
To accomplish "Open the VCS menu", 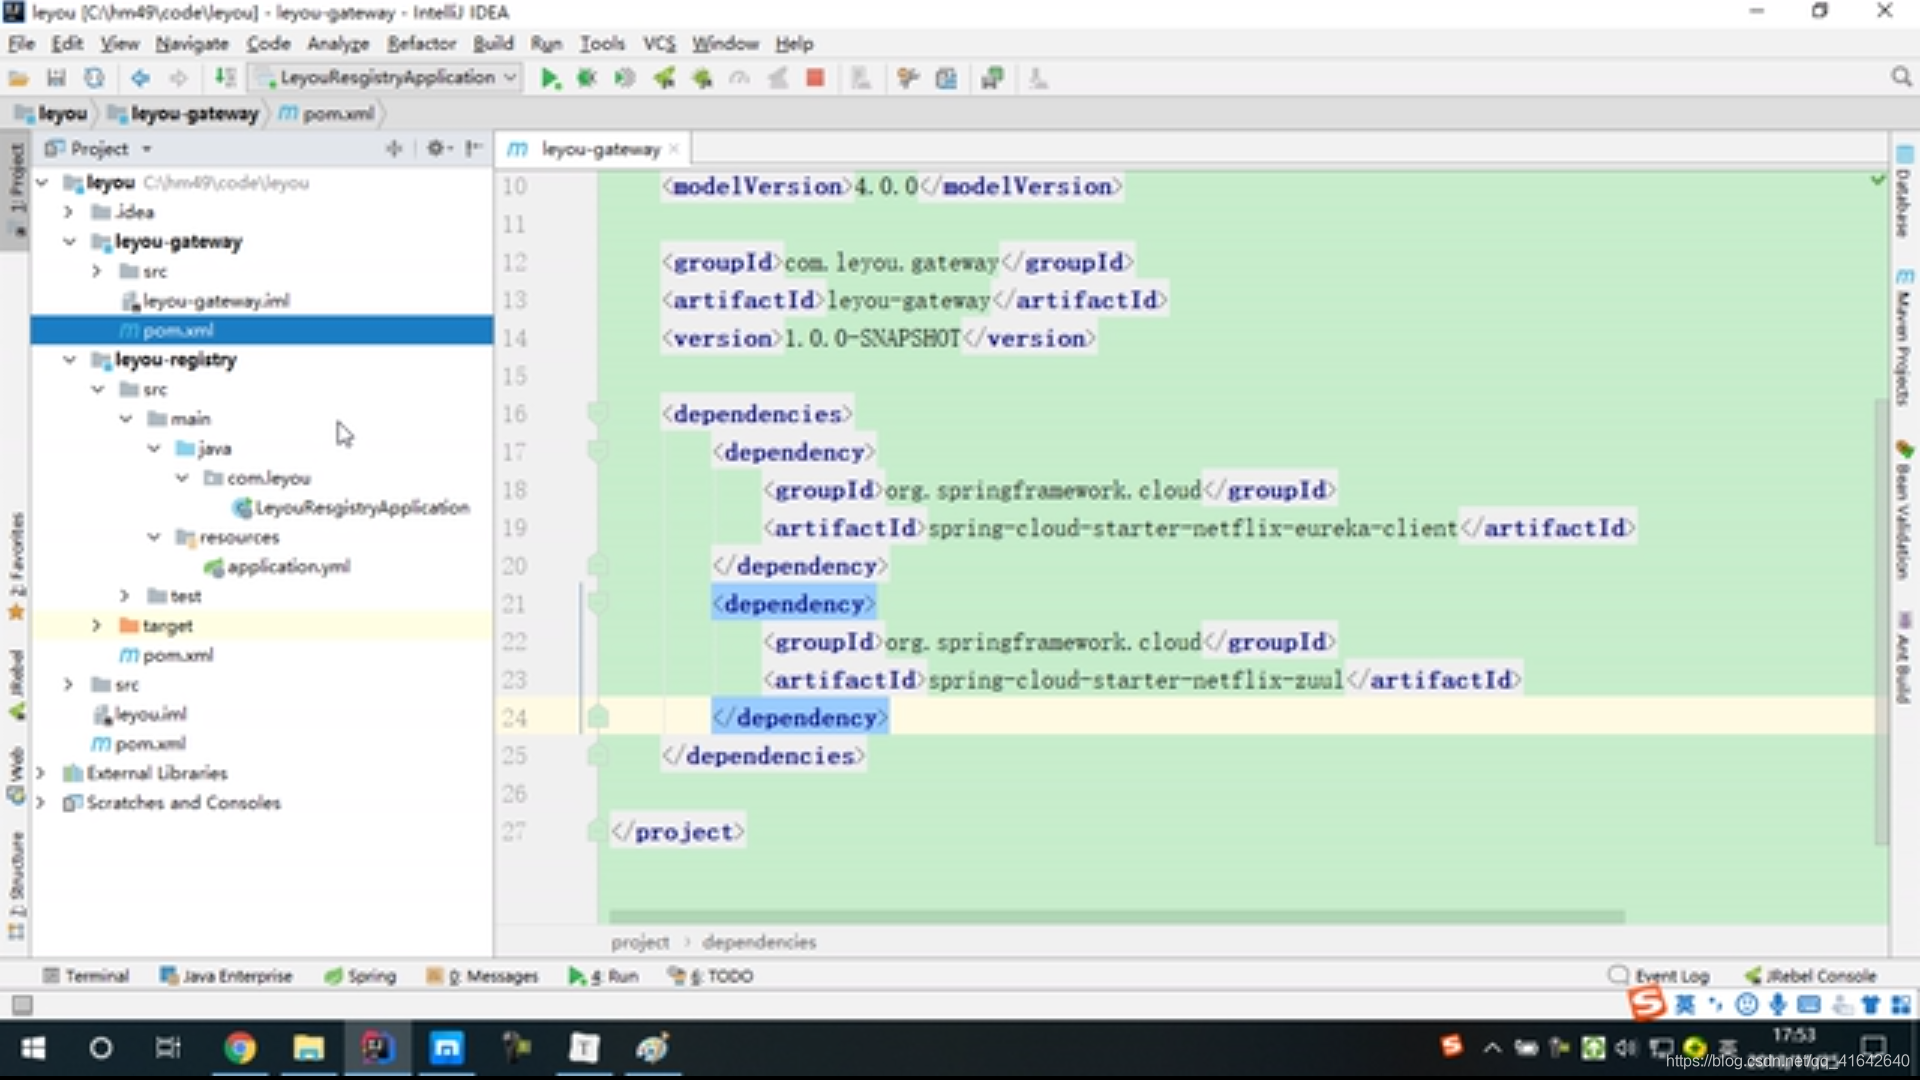I will pos(659,44).
